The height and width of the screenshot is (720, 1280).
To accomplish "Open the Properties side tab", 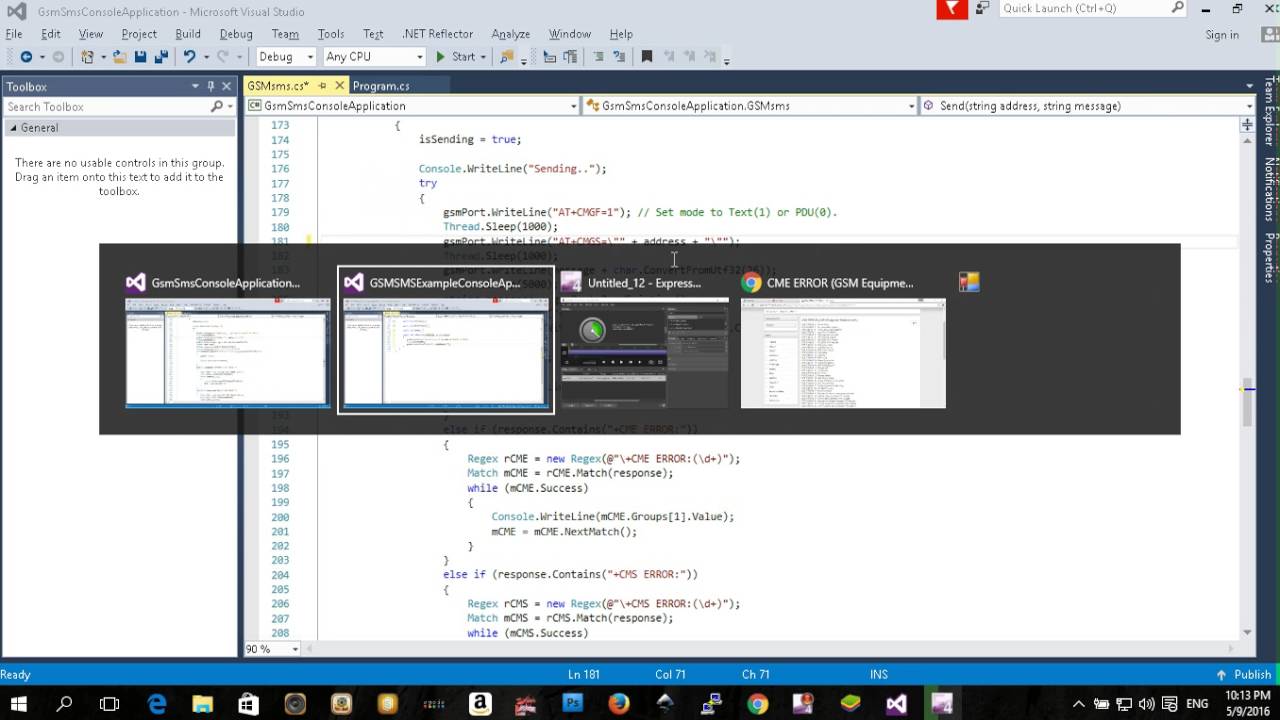I will (1270, 258).
